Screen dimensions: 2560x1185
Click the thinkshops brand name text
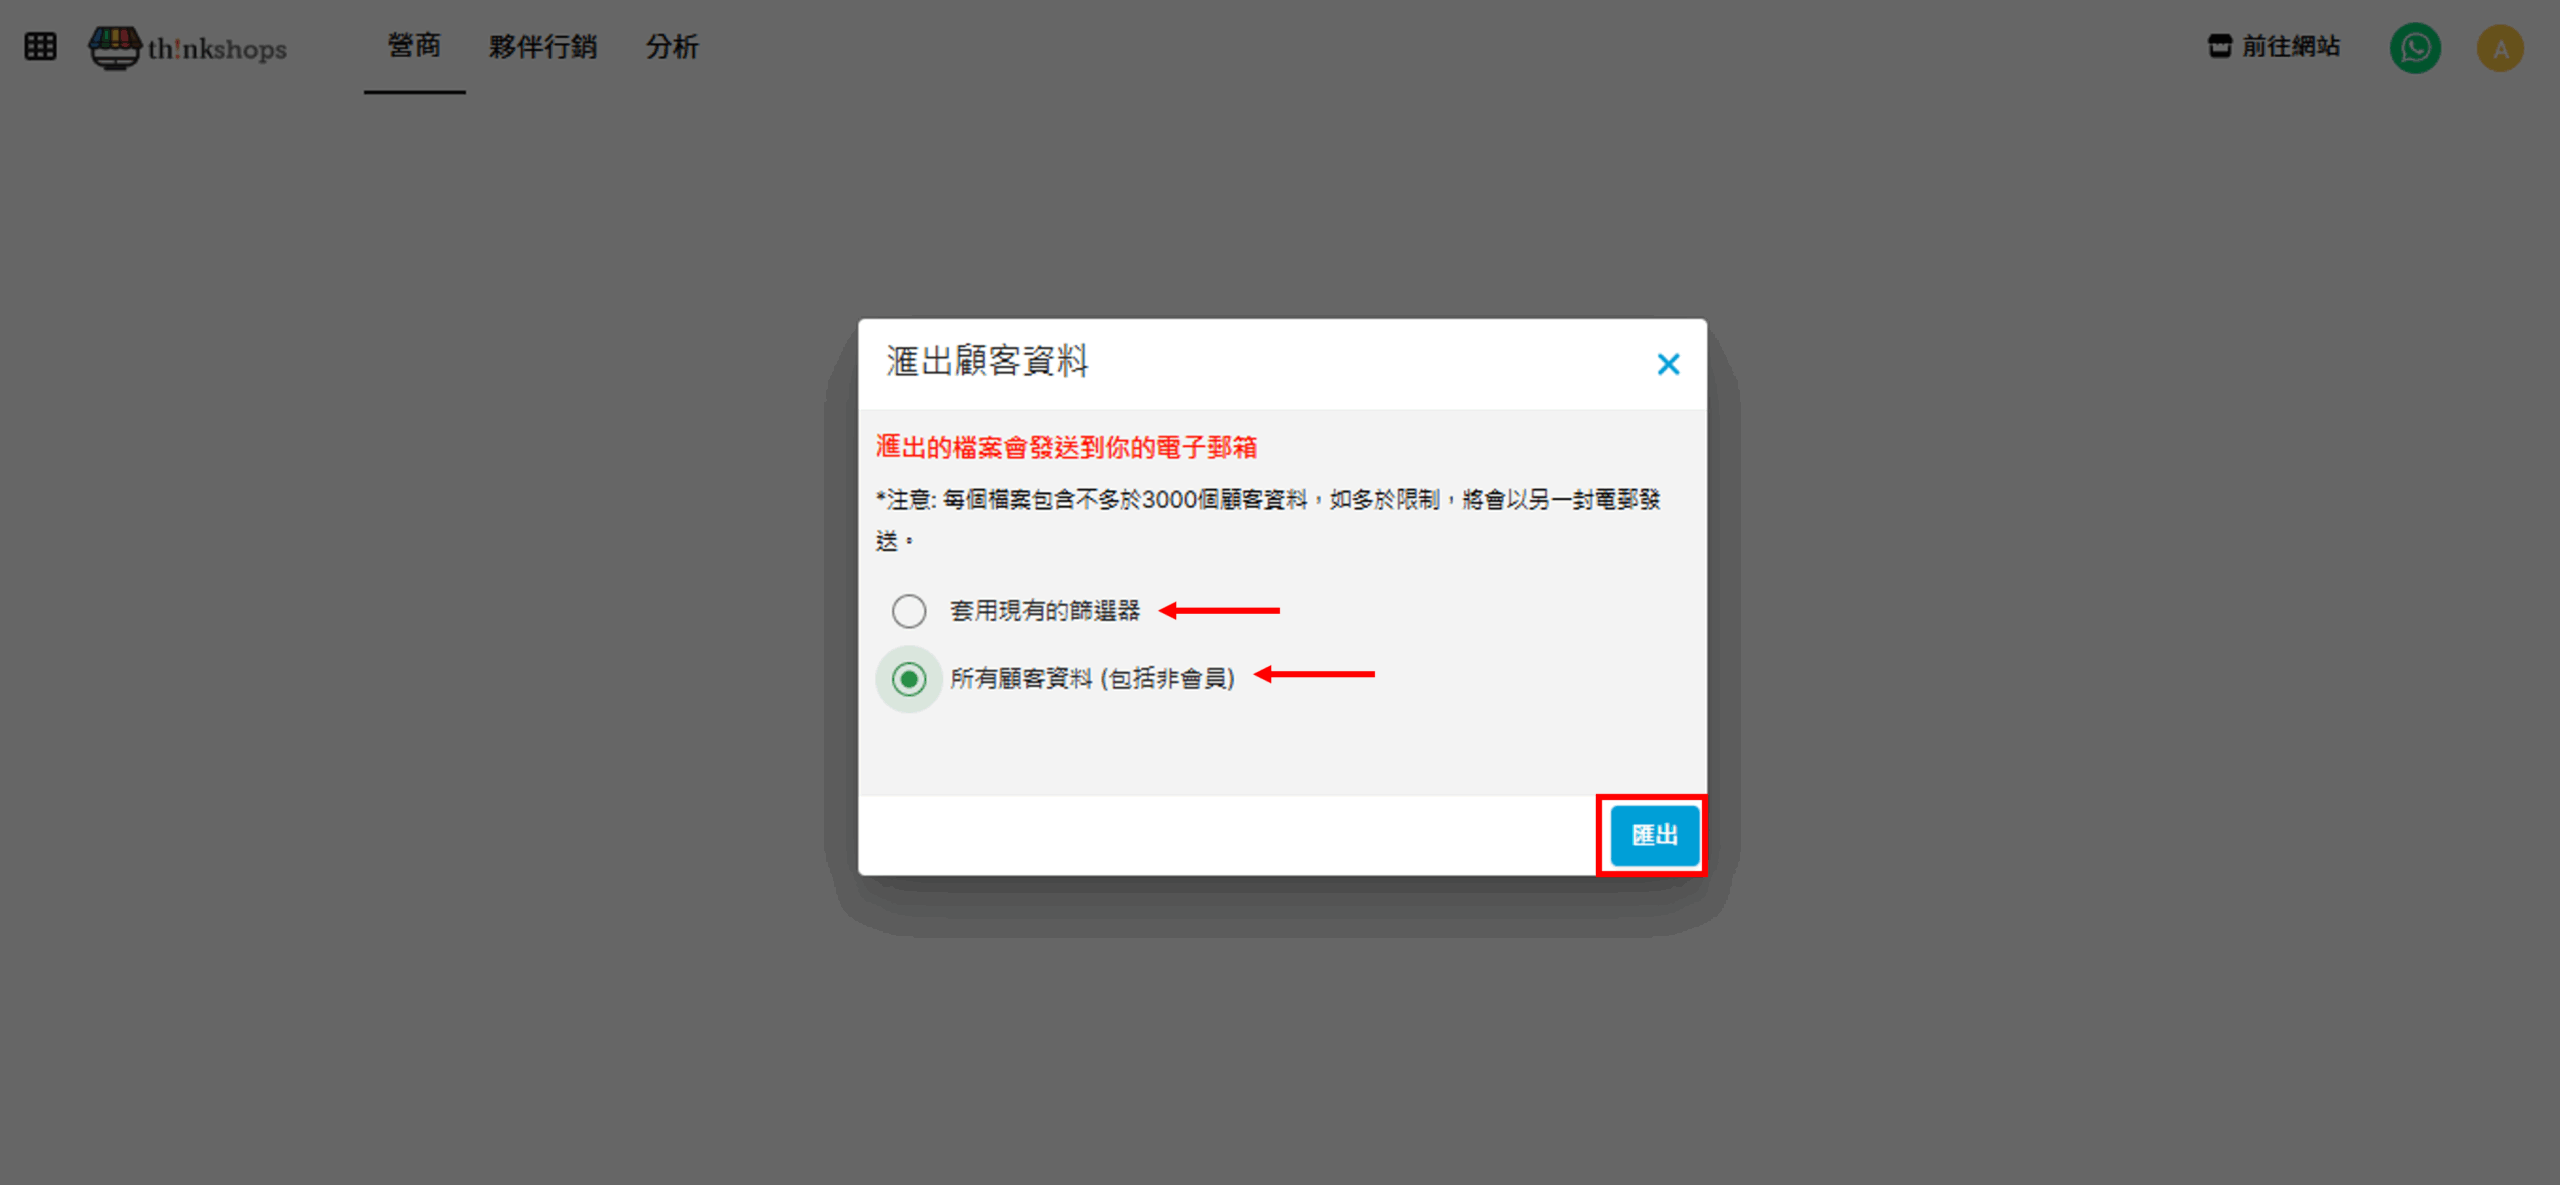coord(217,49)
